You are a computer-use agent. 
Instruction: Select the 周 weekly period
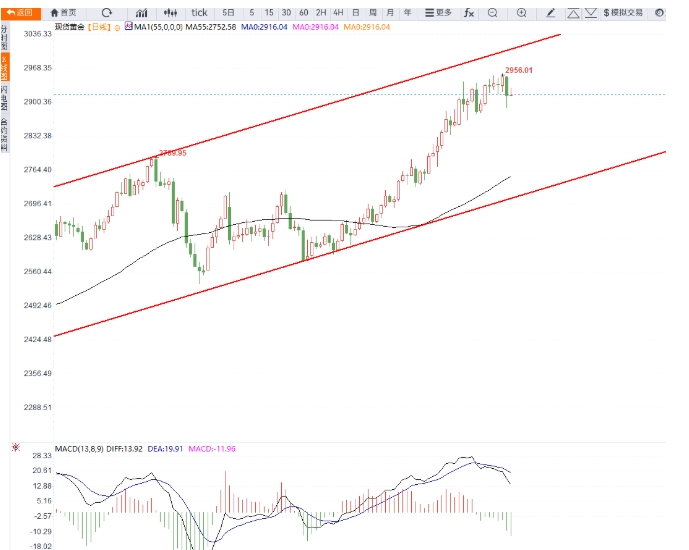(x=373, y=13)
